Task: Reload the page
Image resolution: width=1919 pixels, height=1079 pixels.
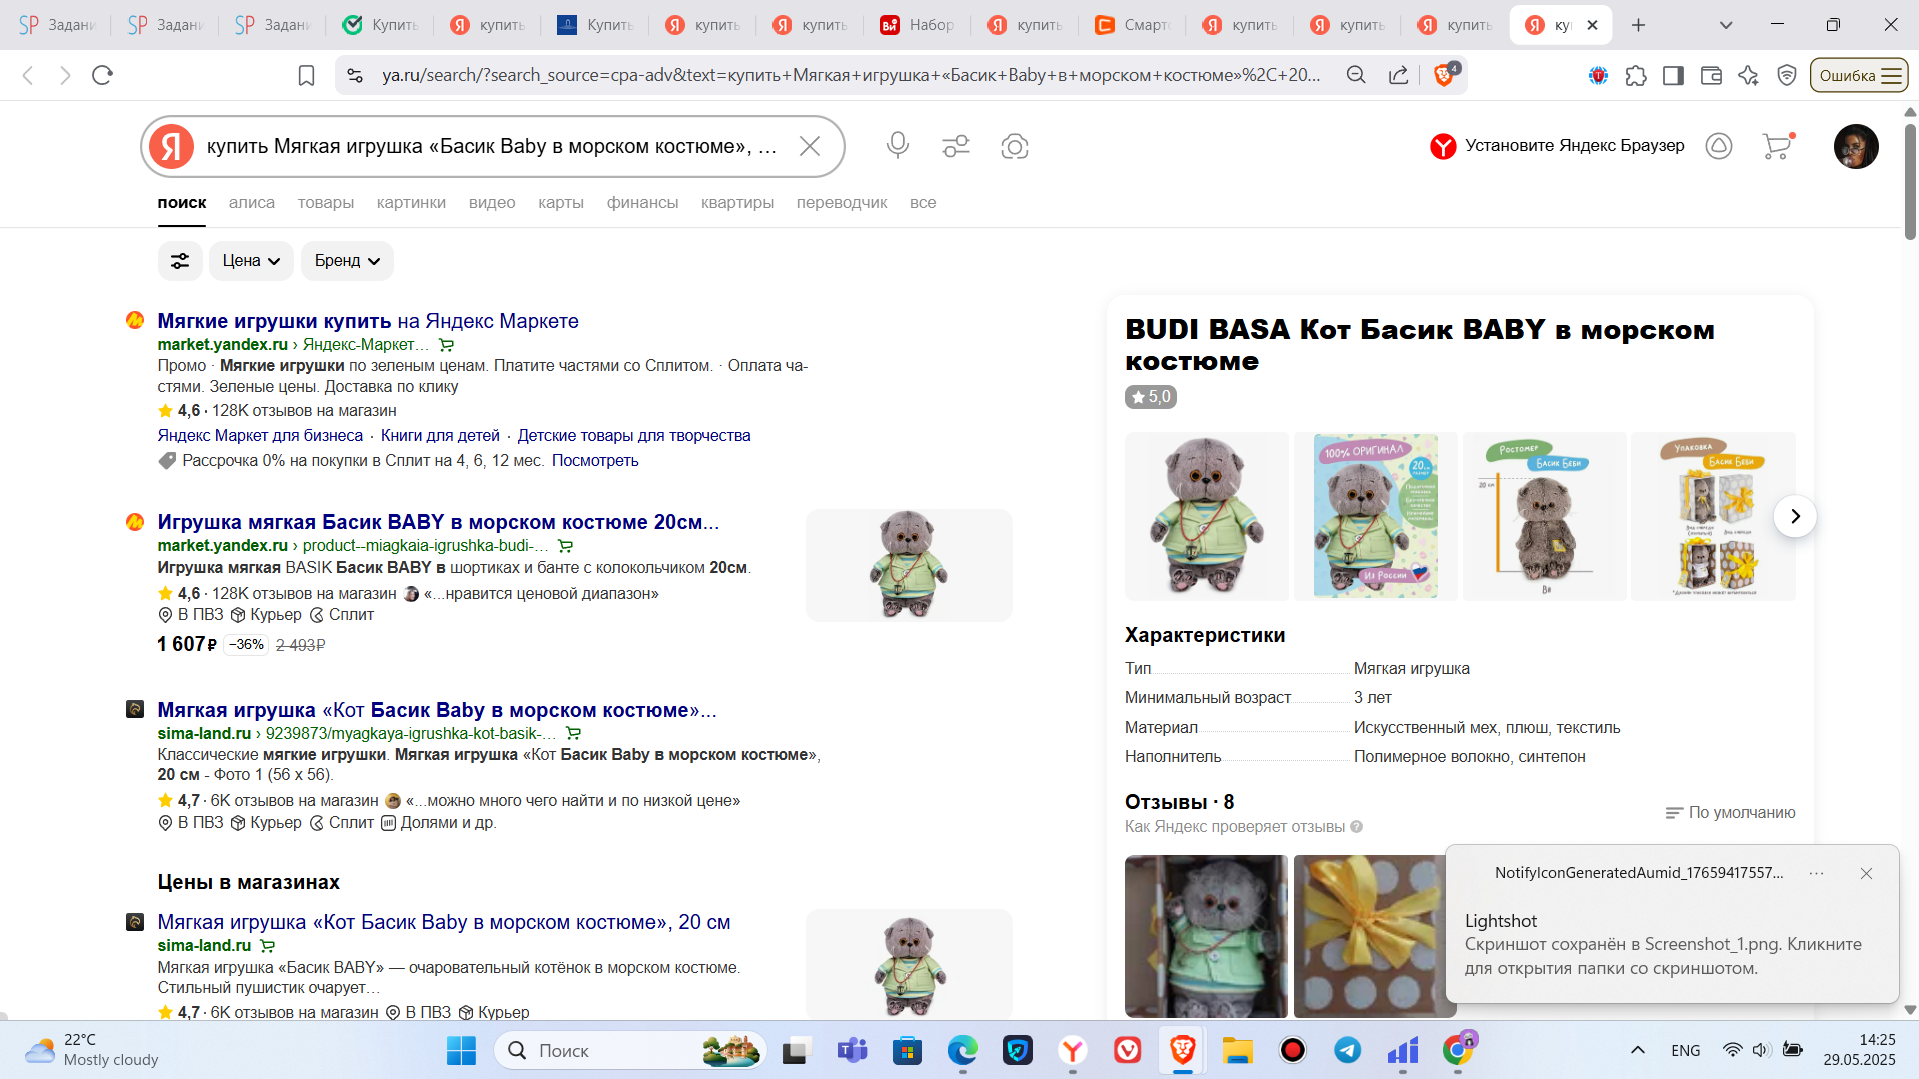Action: (102, 75)
